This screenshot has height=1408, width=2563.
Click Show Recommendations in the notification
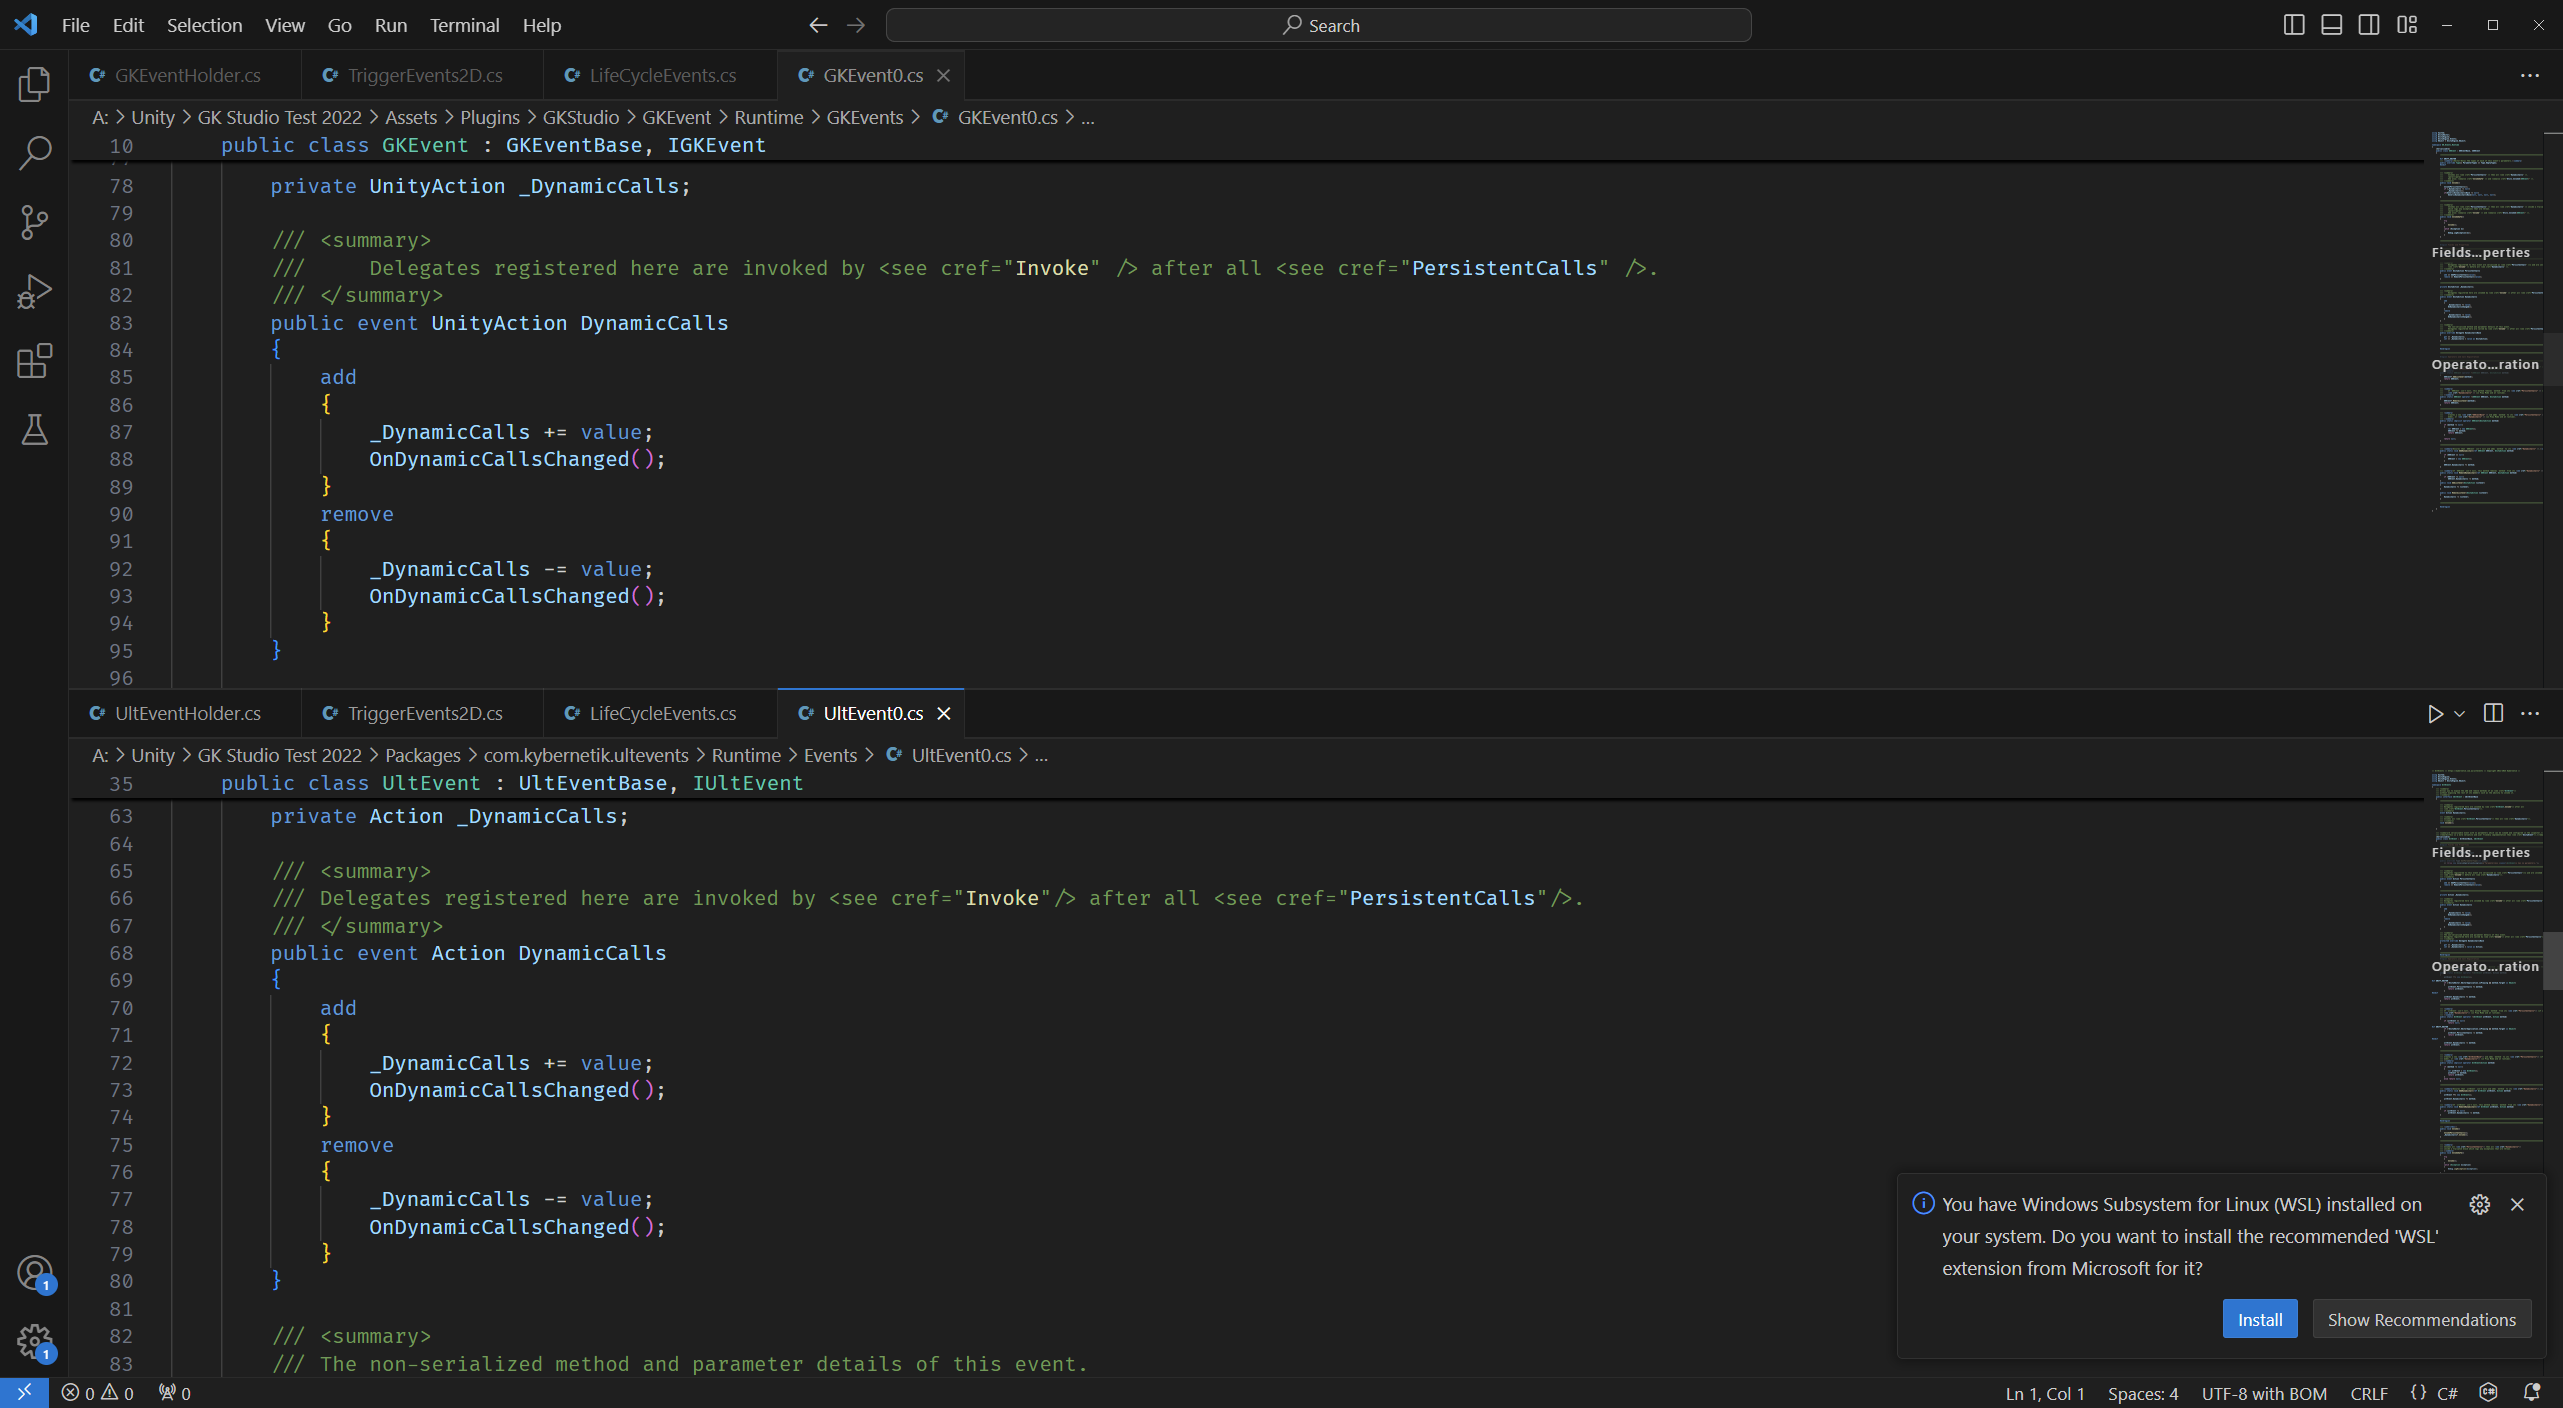(2421, 1319)
